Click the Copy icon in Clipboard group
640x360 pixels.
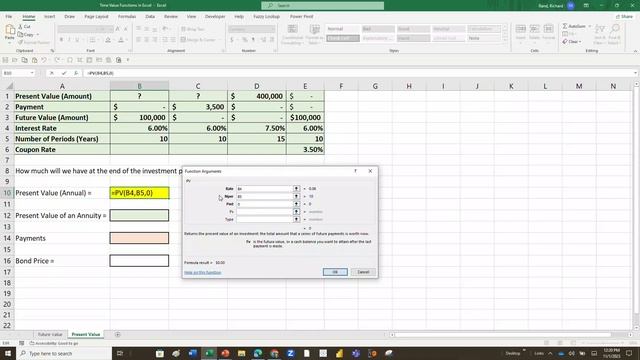(x=21, y=34)
